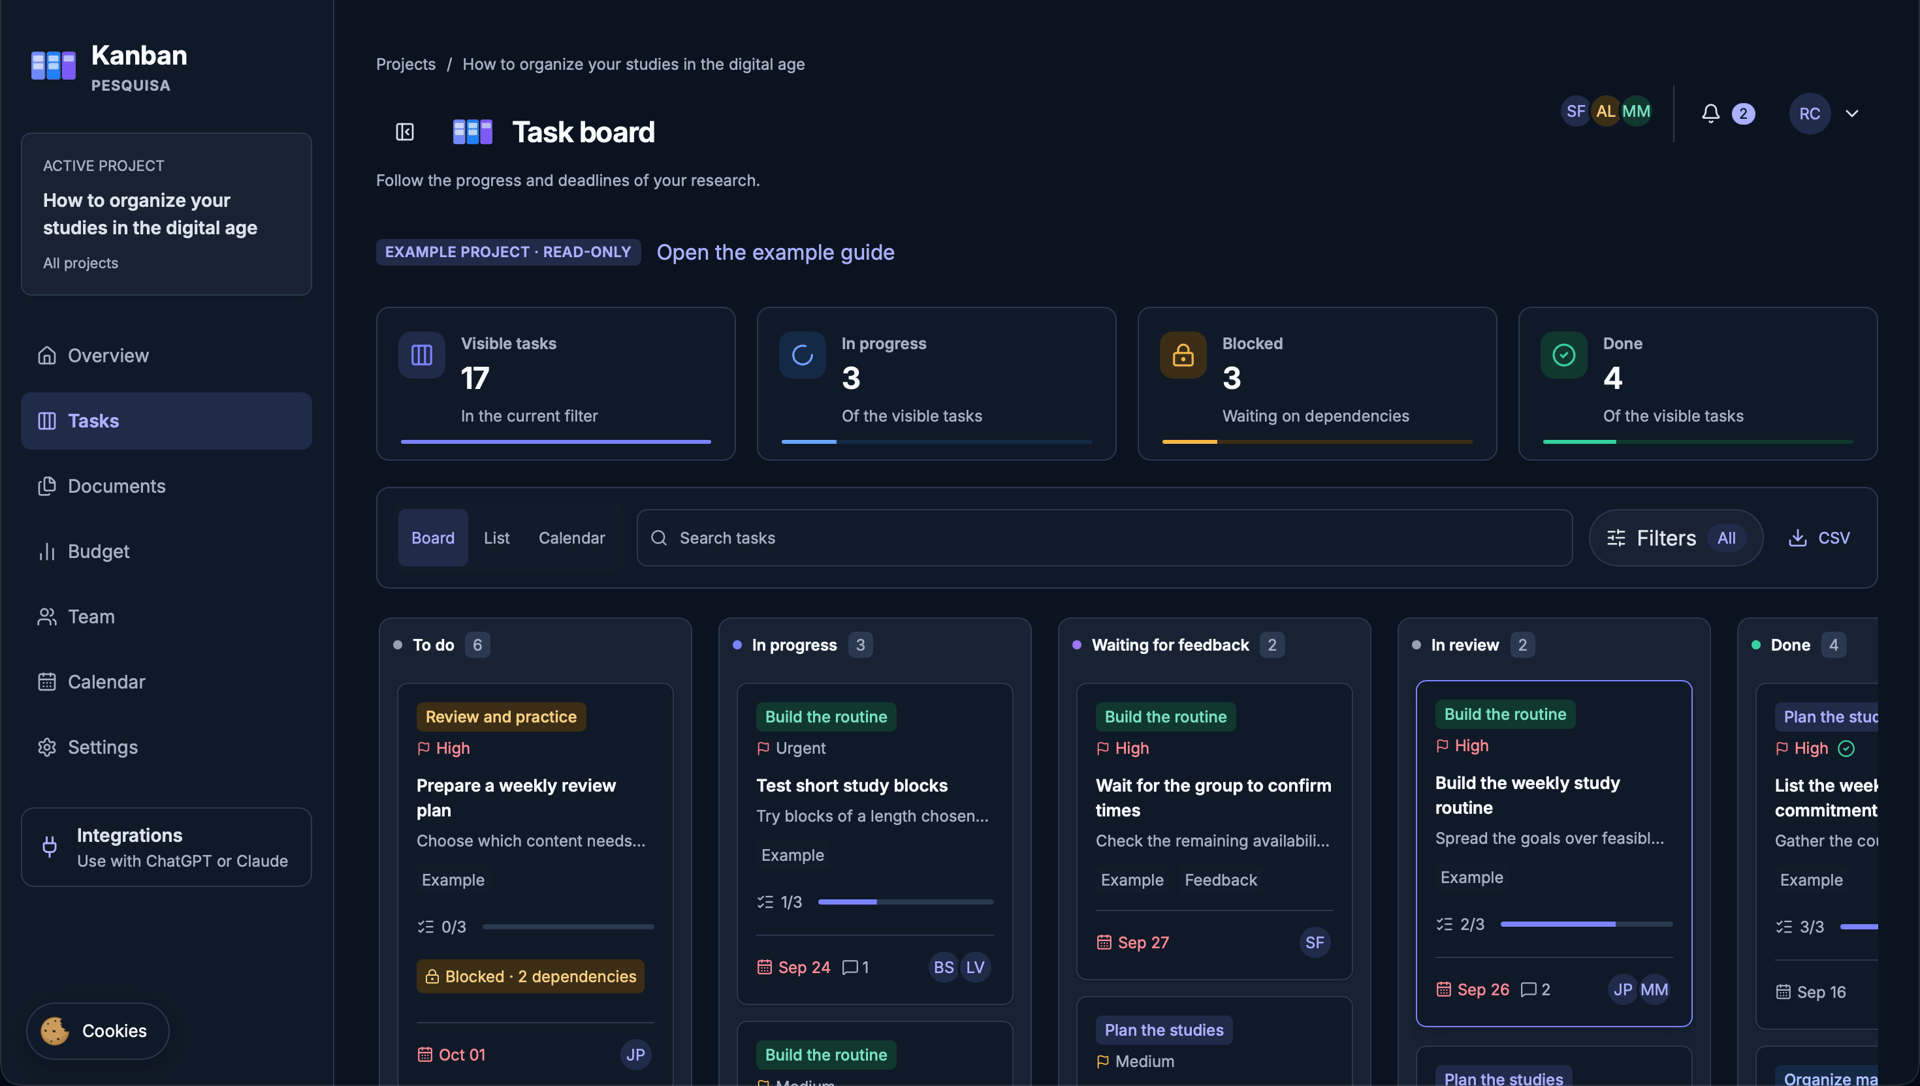Switch to the Board view tab
This screenshot has width=1920, height=1086.
tap(433, 538)
